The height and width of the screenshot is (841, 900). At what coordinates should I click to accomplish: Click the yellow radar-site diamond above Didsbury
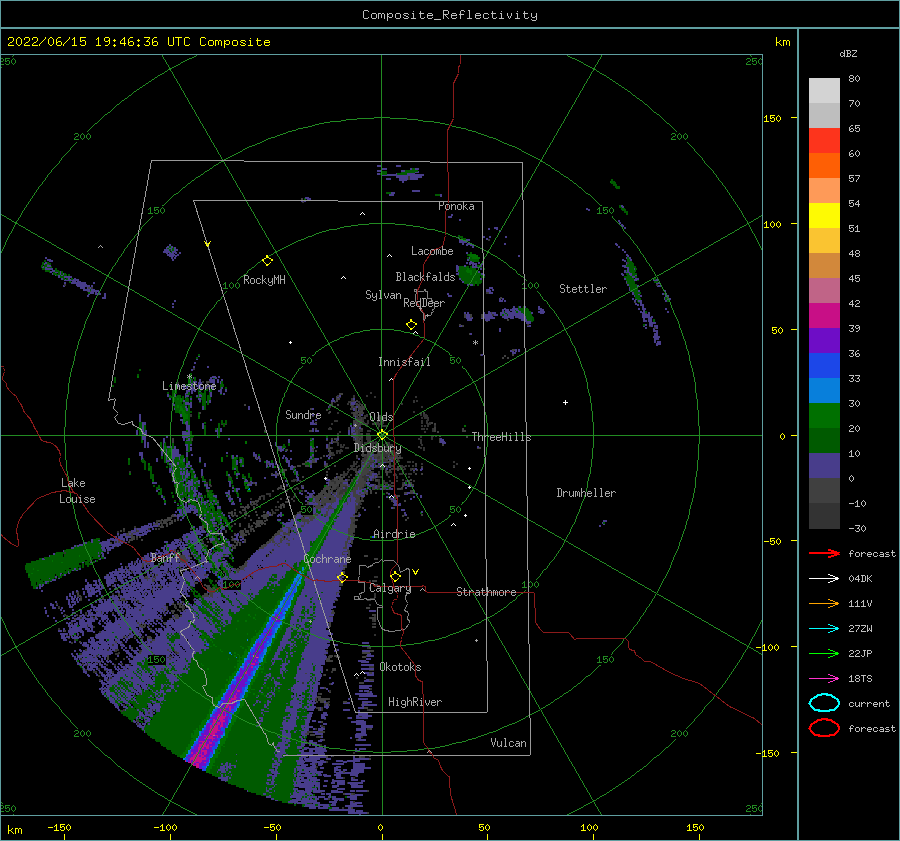(382, 435)
